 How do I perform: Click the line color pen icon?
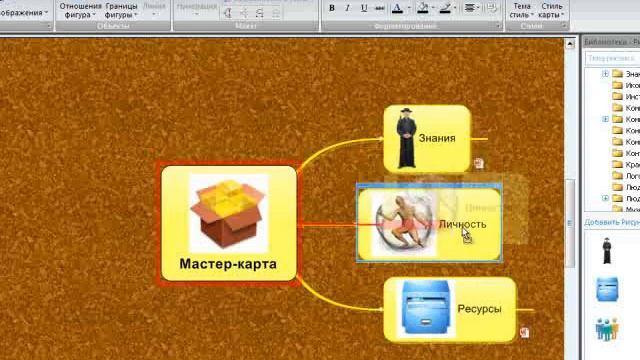445,8
